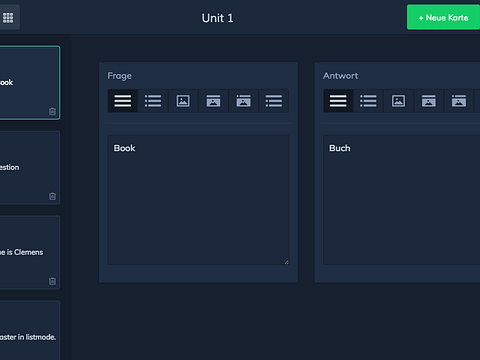This screenshot has height=360, width=480.
Task: Select image-only layout in Antwort toolbar
Action: [398, 101]
